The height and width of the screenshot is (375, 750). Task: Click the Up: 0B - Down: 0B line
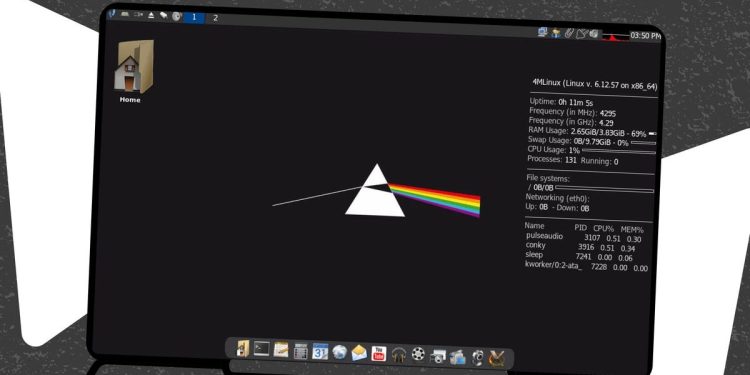click(x=557, y=207)
